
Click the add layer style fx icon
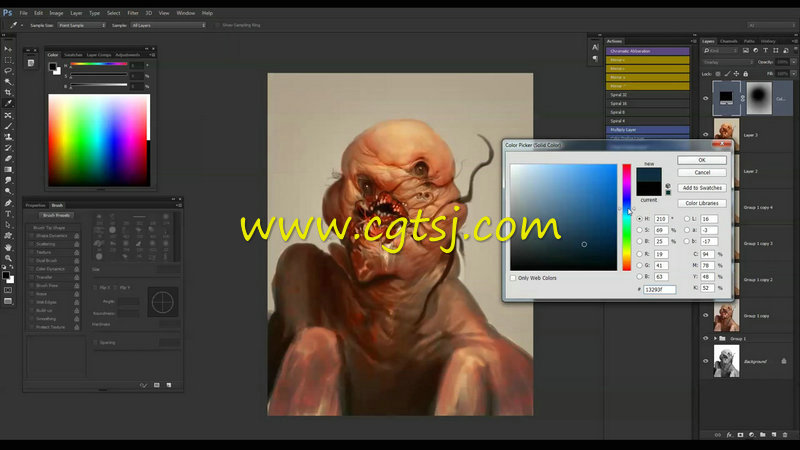pos(729,435)
